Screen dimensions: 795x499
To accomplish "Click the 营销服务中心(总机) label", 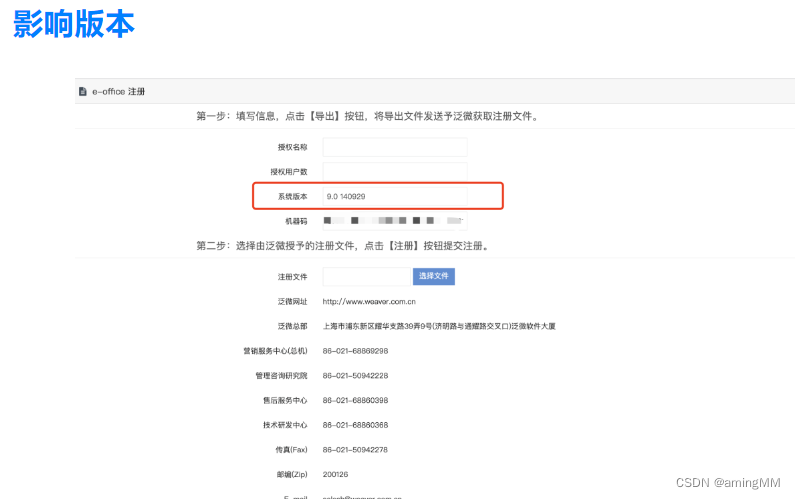I will click(x=275, y=351).
